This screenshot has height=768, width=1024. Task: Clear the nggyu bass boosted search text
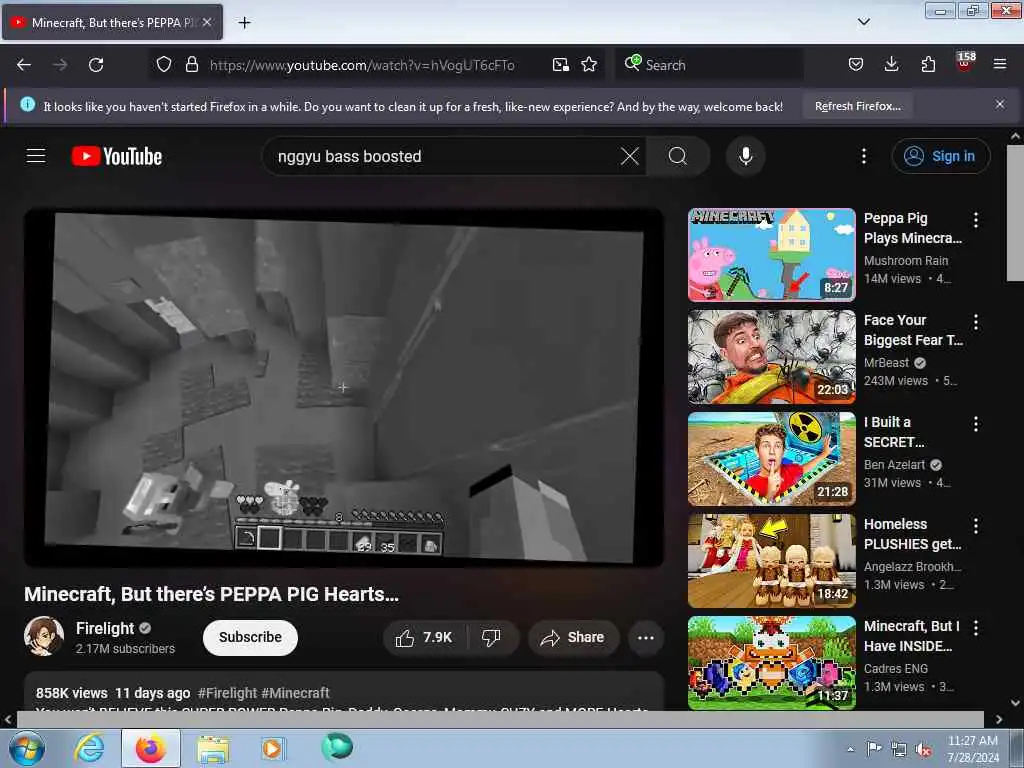[x=630, y=156]
